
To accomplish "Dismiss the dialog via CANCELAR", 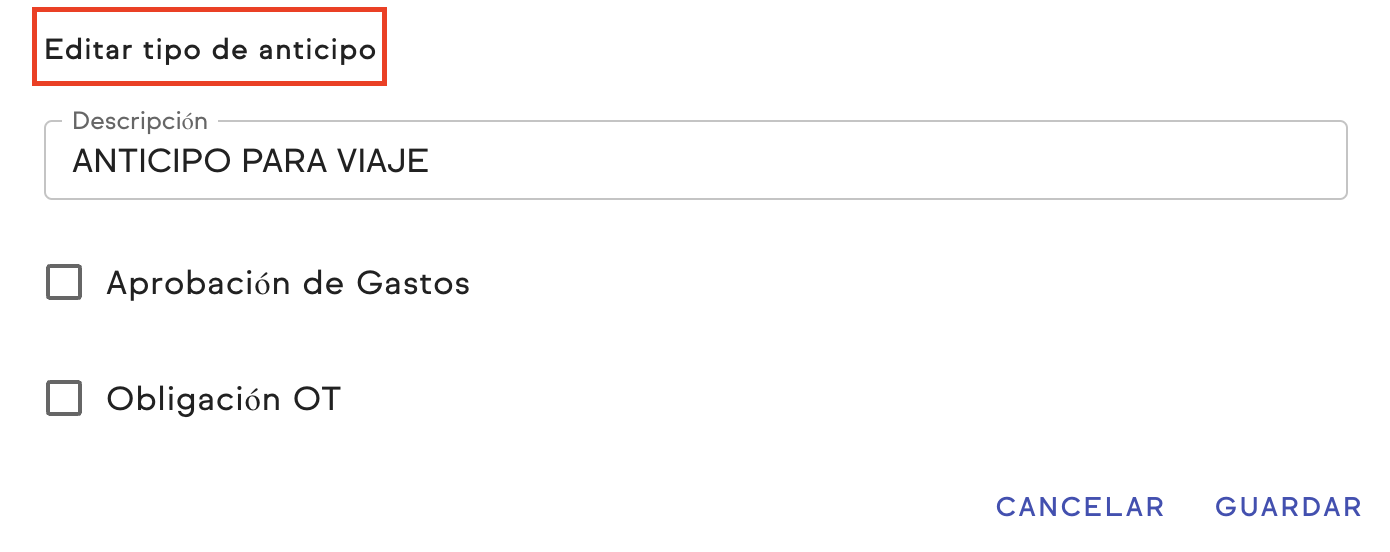I will (x=1080, y=507).
